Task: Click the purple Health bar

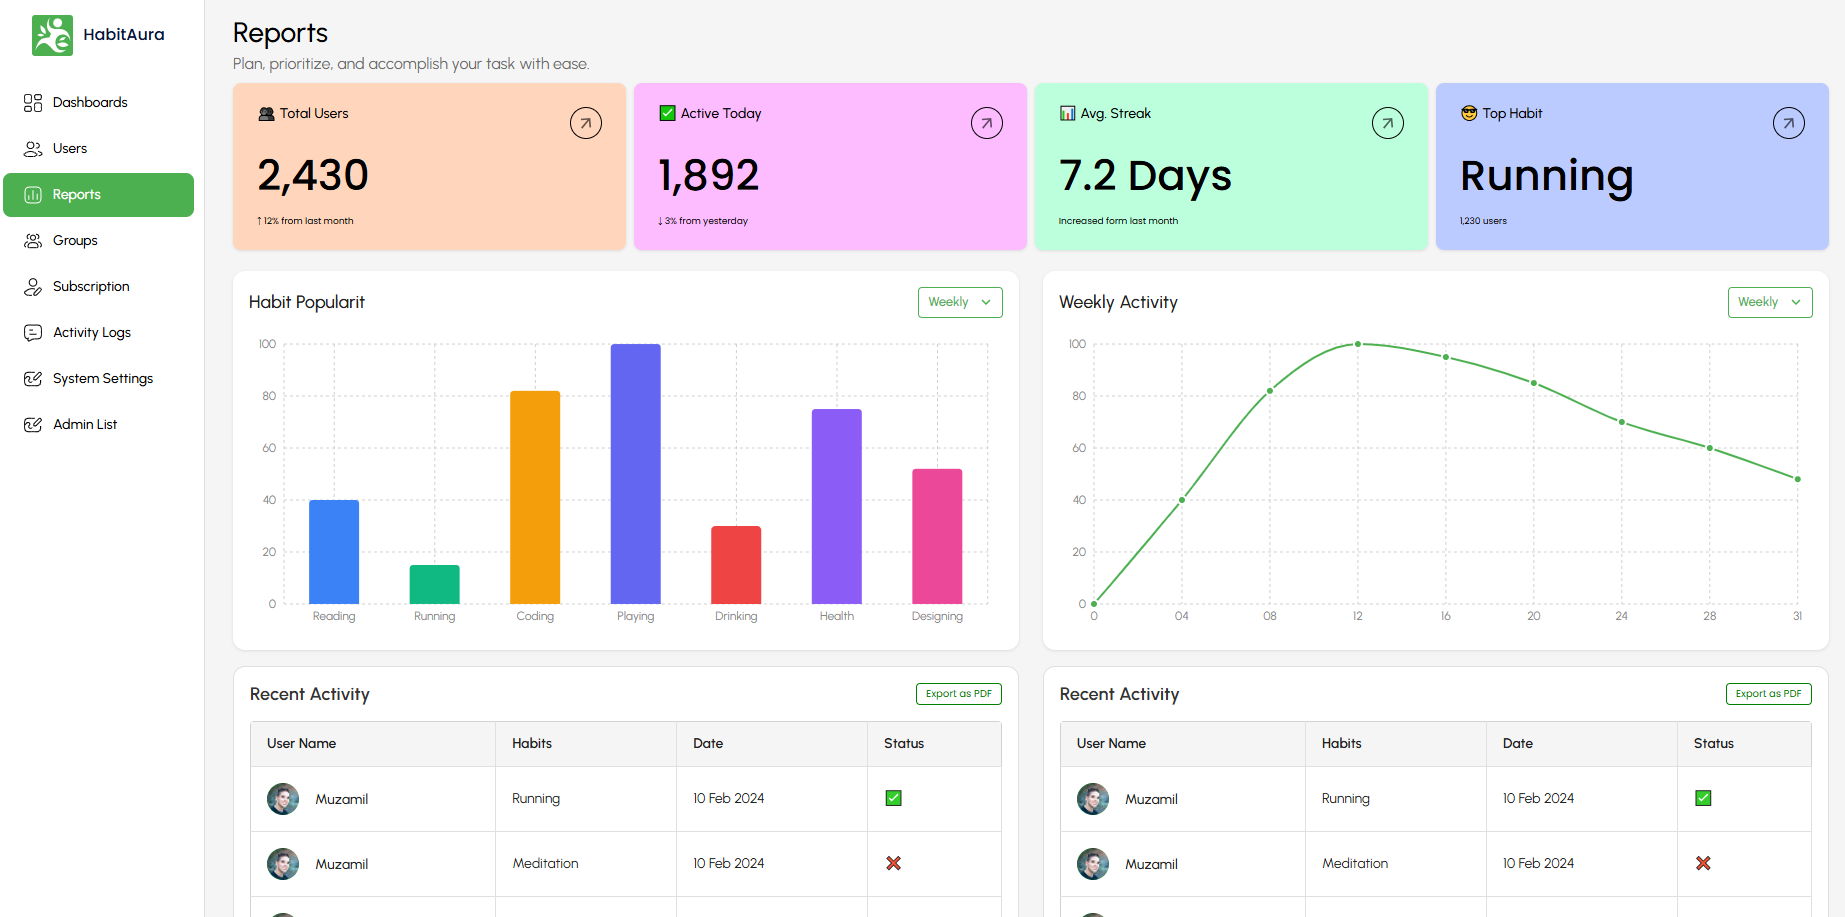Action: point(837,506)
